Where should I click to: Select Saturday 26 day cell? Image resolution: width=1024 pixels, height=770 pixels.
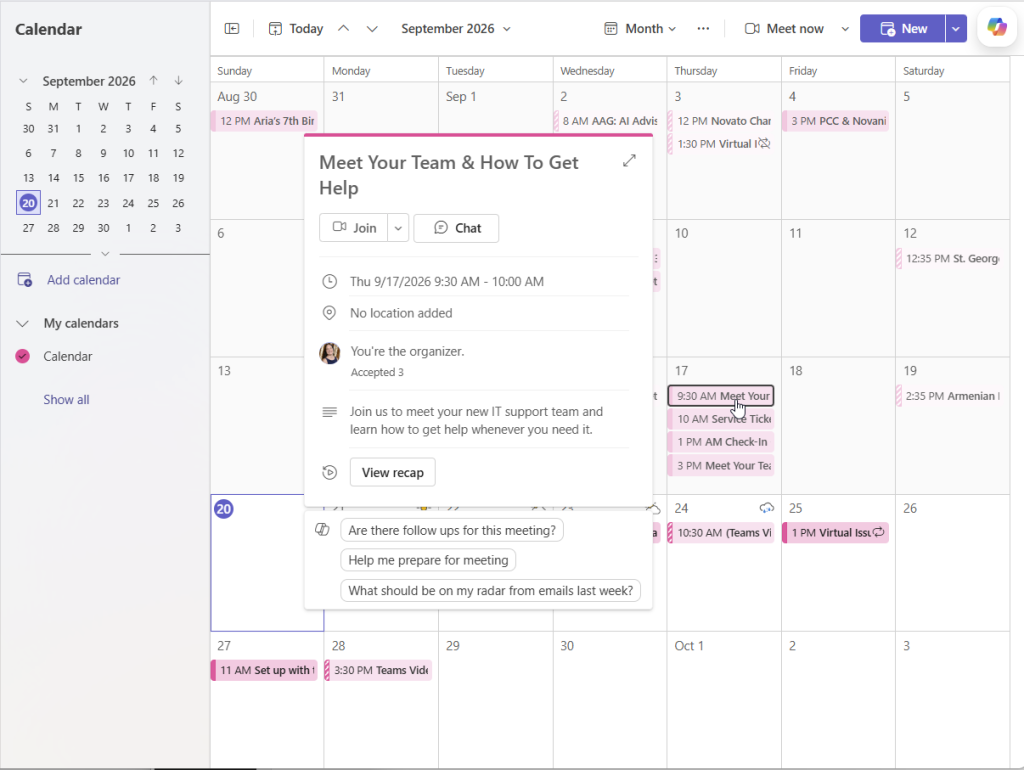pos(952,563)
